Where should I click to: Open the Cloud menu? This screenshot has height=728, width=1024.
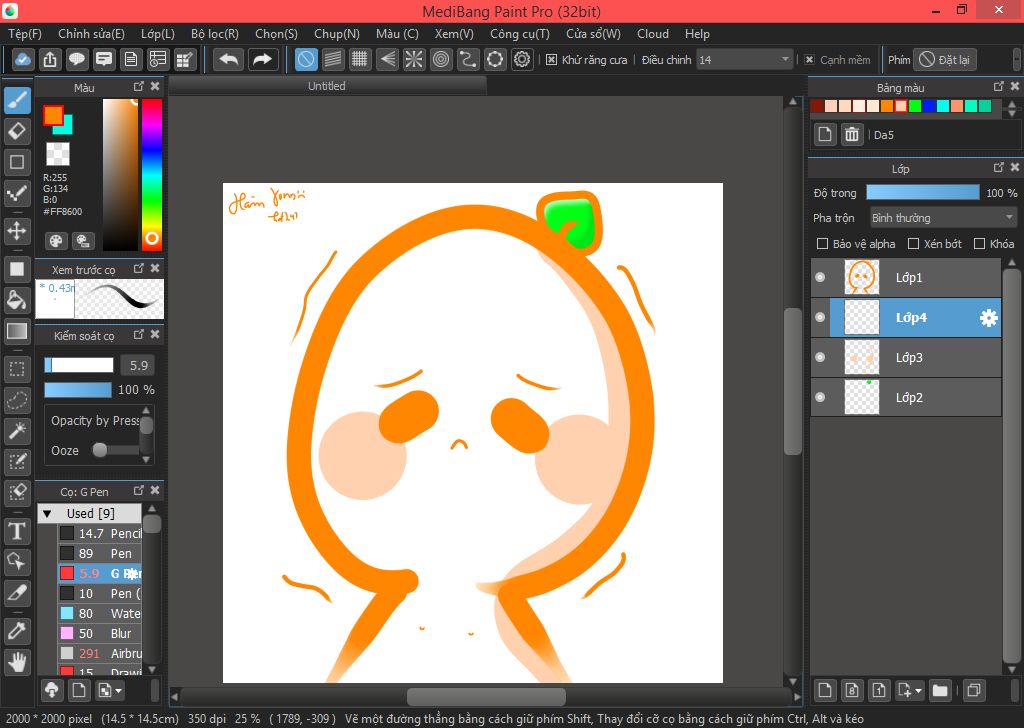click(x=653, y=34)
